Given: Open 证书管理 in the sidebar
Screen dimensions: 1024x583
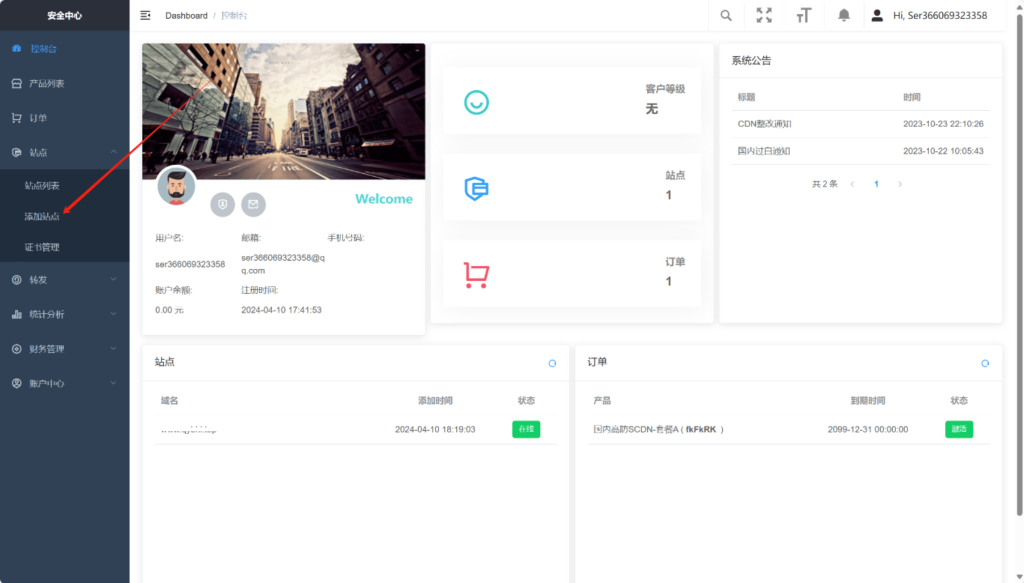Looking at the screenshot, I should pyautogui.click(x=42, y=247).
